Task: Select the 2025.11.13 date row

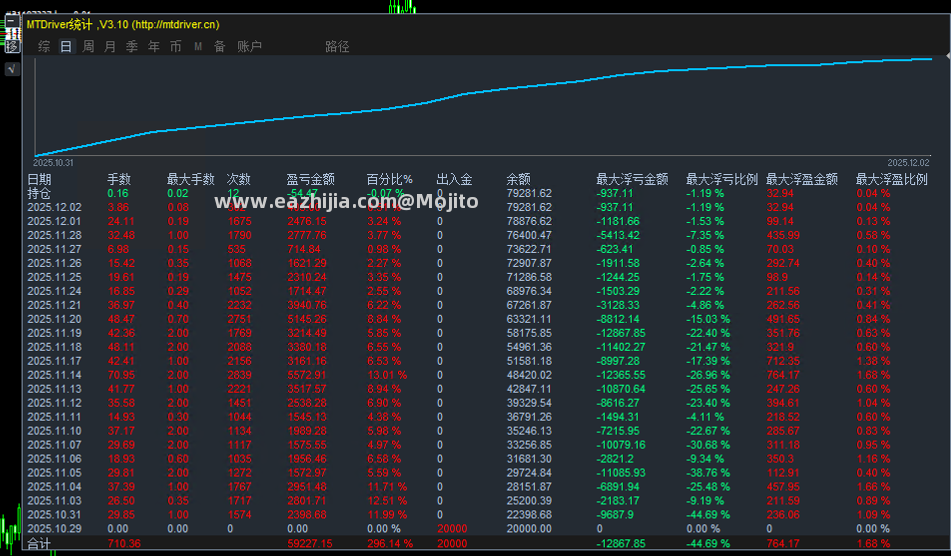Action: pos(54,389)
